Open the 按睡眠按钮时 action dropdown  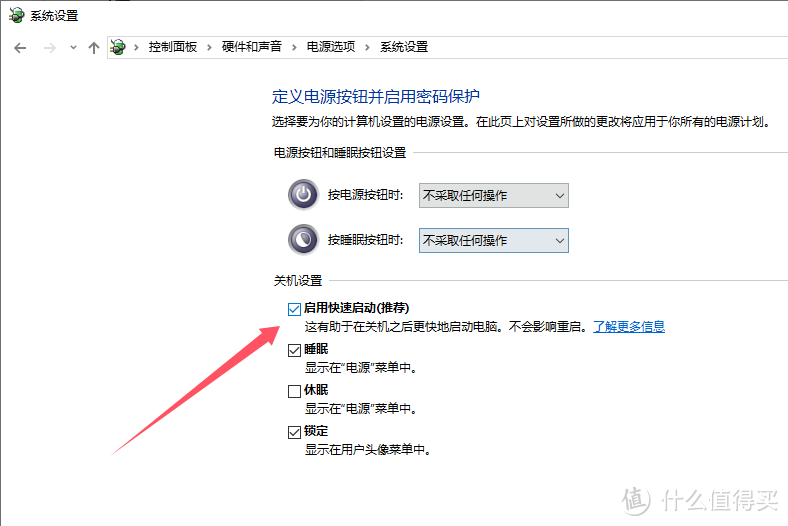click(494, 241)
